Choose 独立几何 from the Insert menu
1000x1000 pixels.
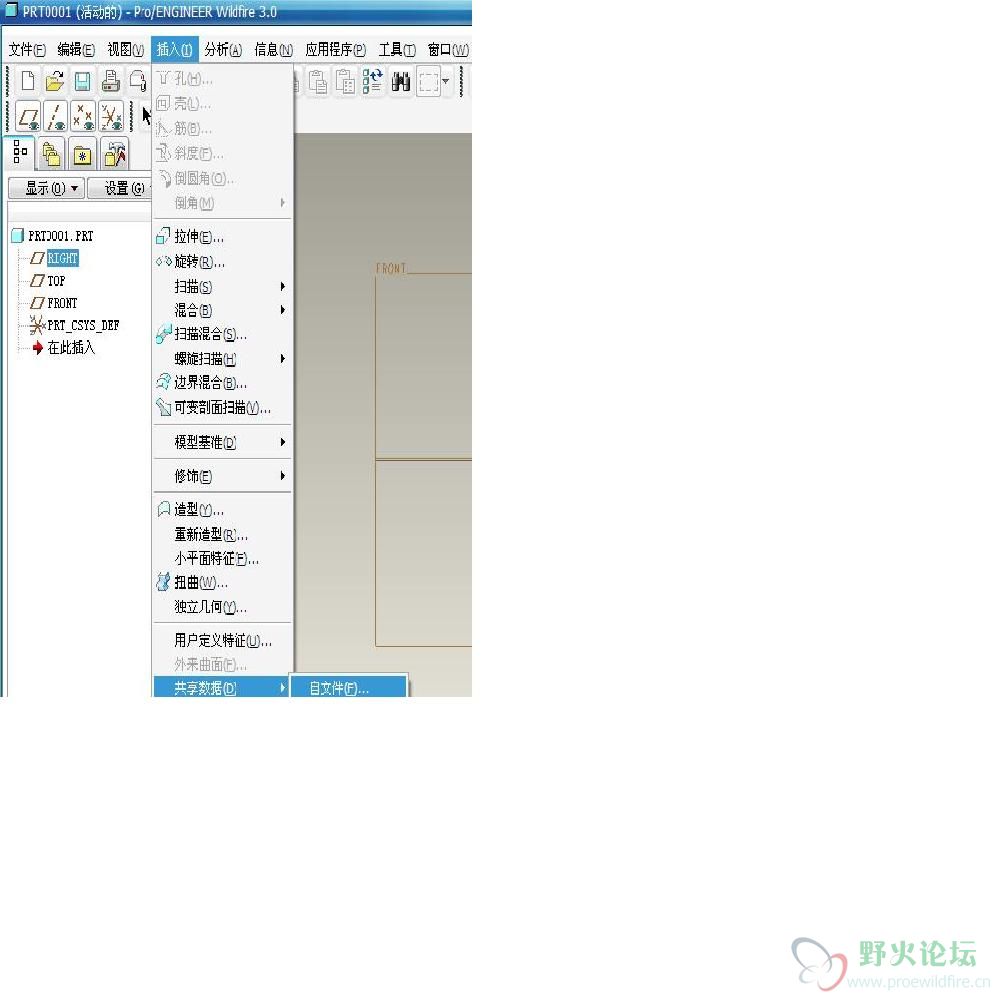click(222, 607)
